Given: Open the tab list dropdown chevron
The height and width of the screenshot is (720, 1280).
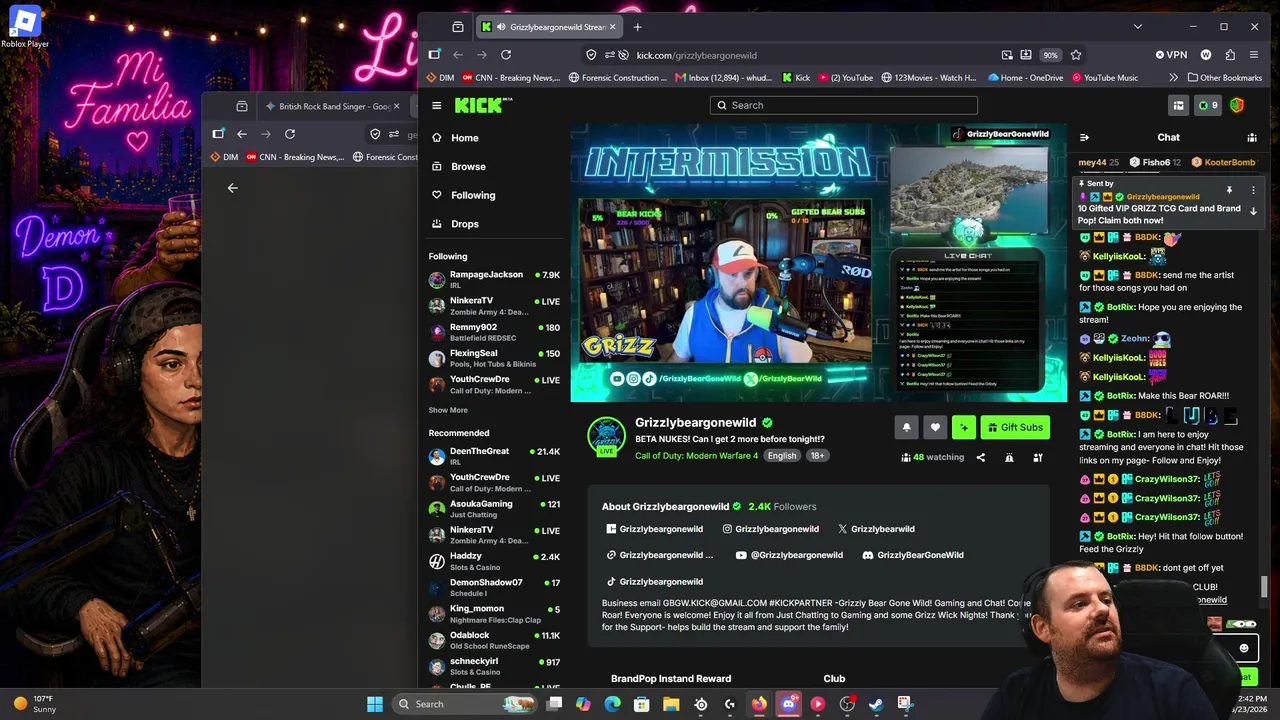Looking at the screenshot, I should tap(1137, 27).
